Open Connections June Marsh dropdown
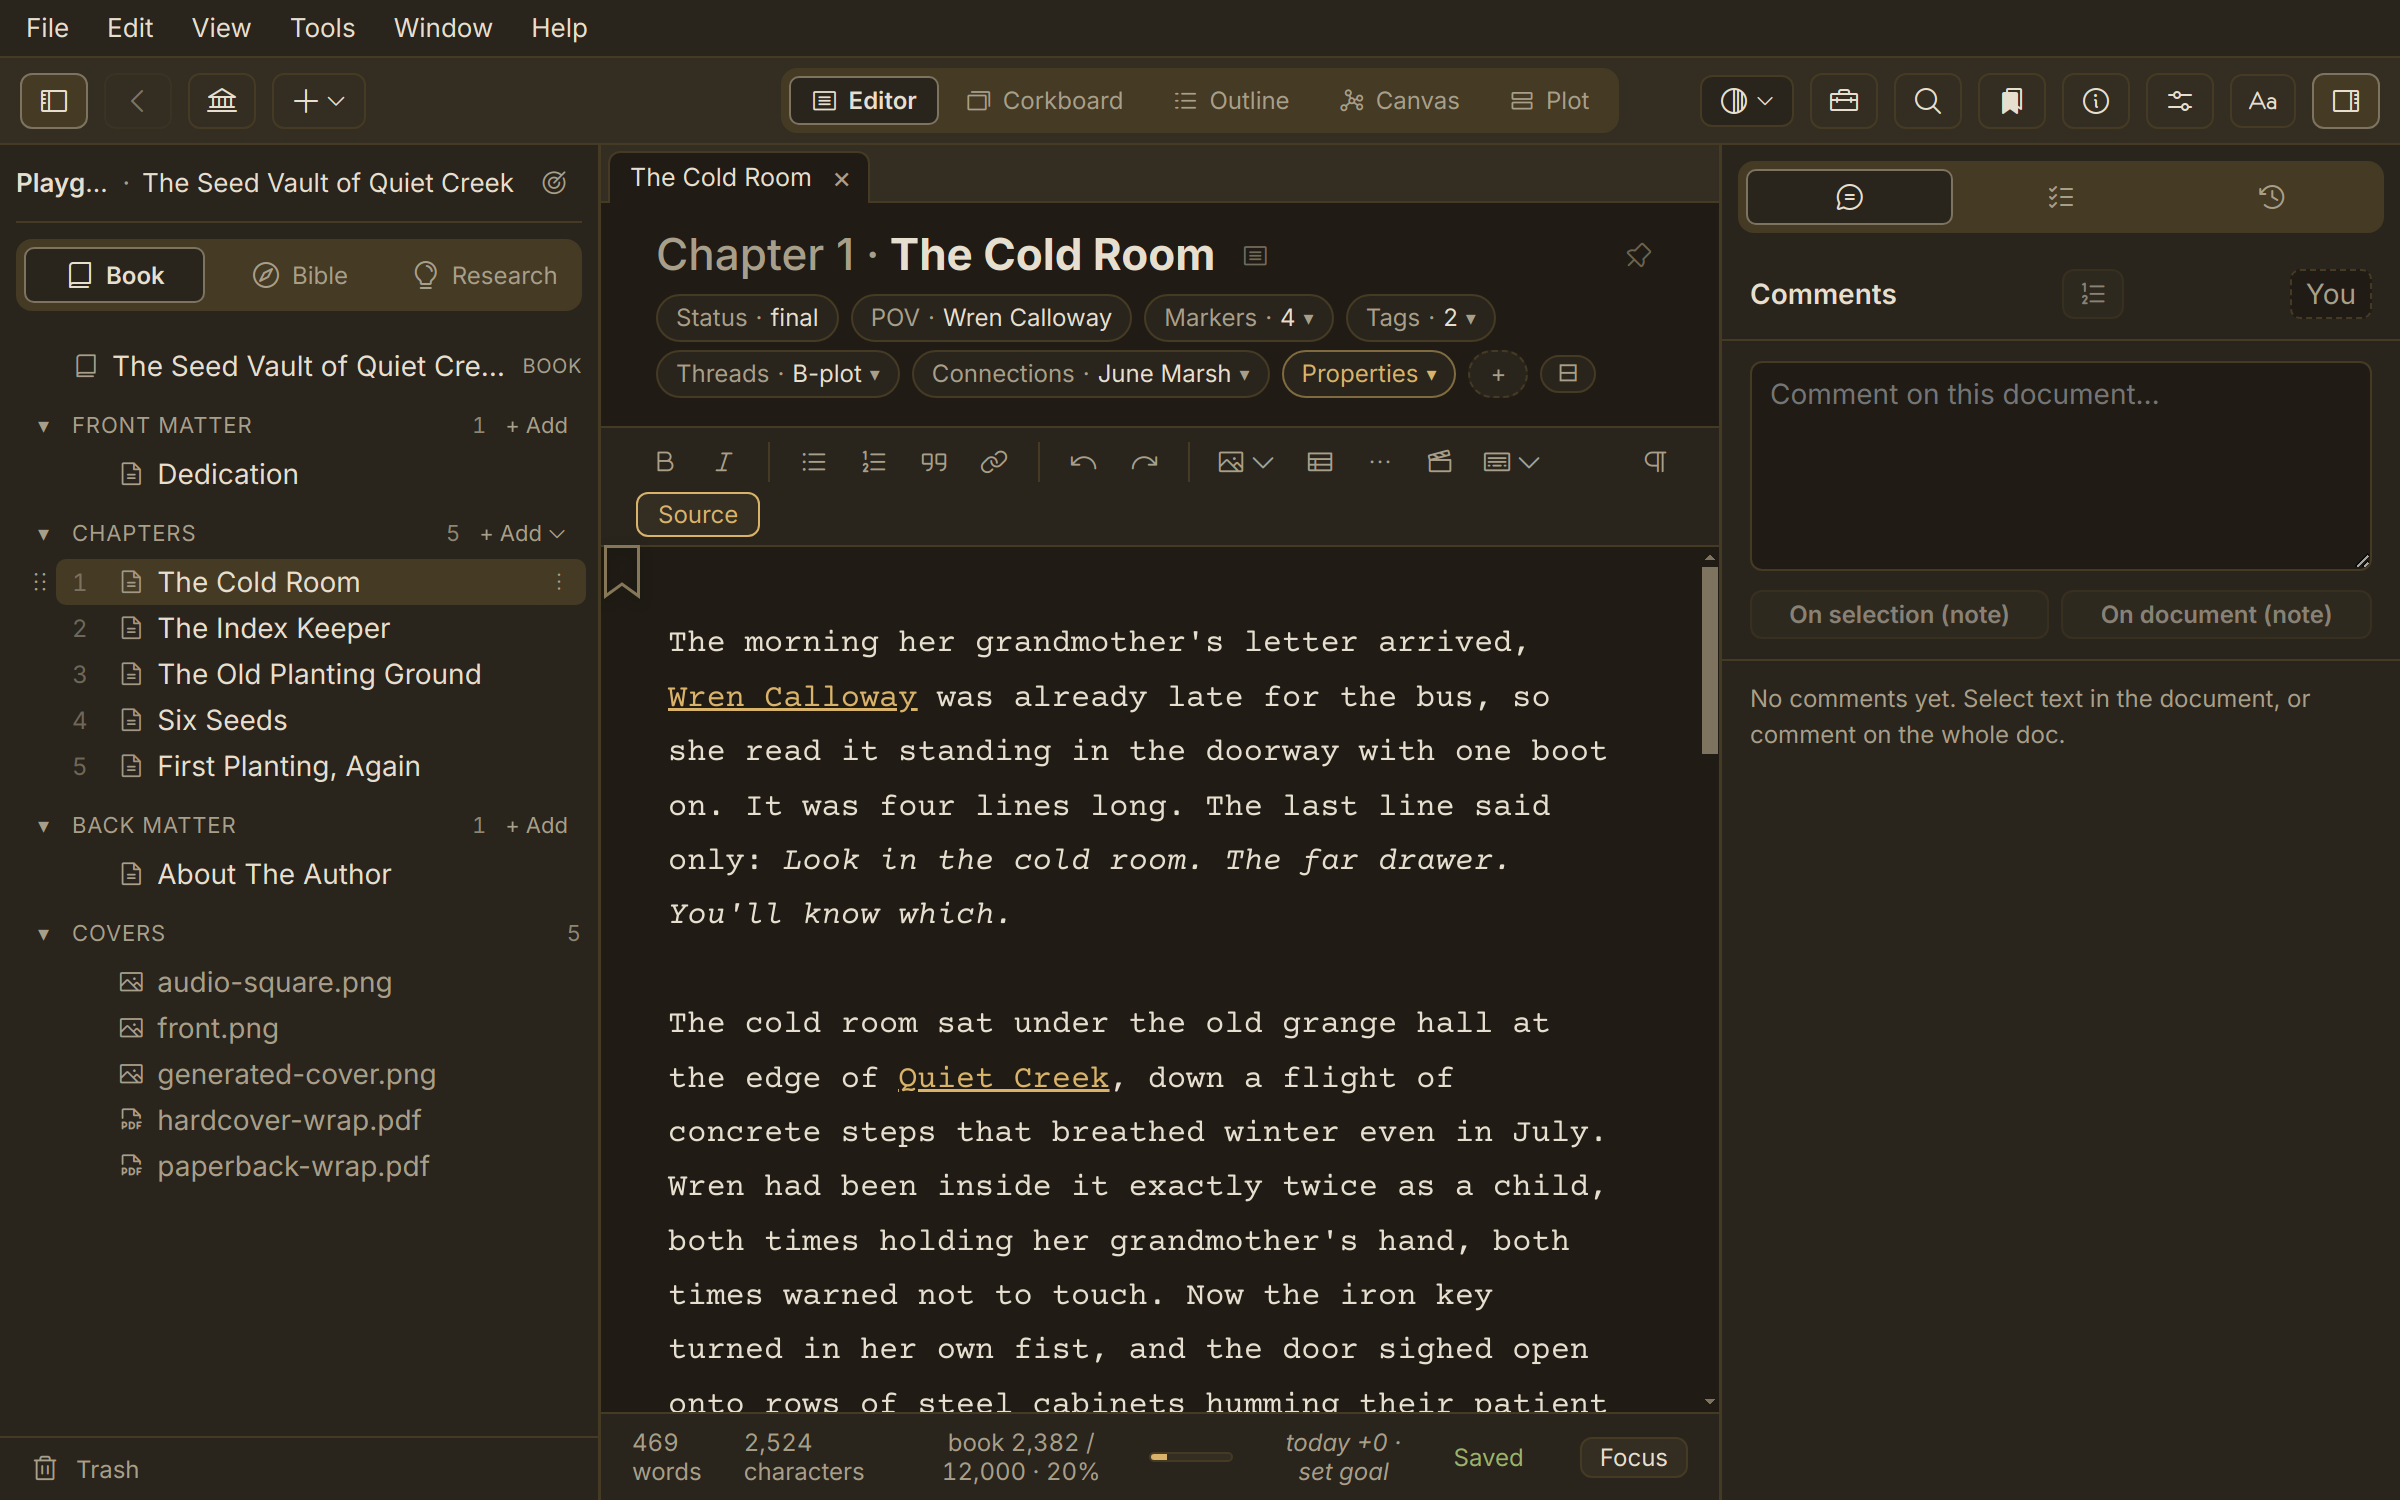 (x=1091, y=374)
